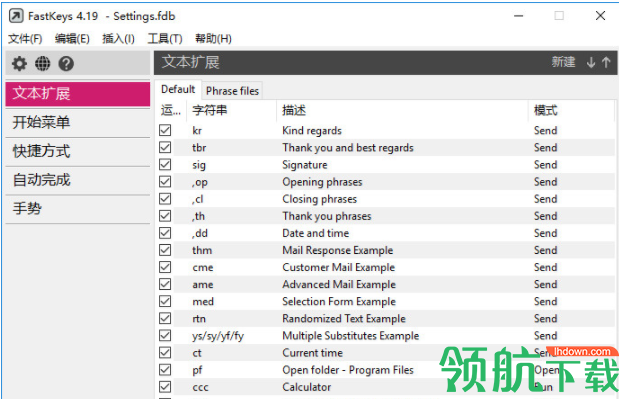Select the 'Selection Form Example' row
This screenshot has height=399, width=619.
(x=386, y=302)
